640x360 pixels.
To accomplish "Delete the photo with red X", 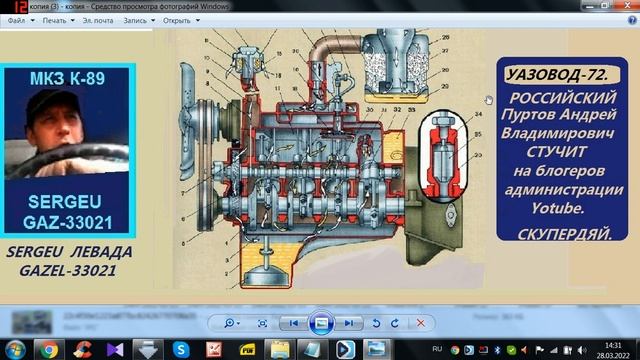I will pos(421,323).
